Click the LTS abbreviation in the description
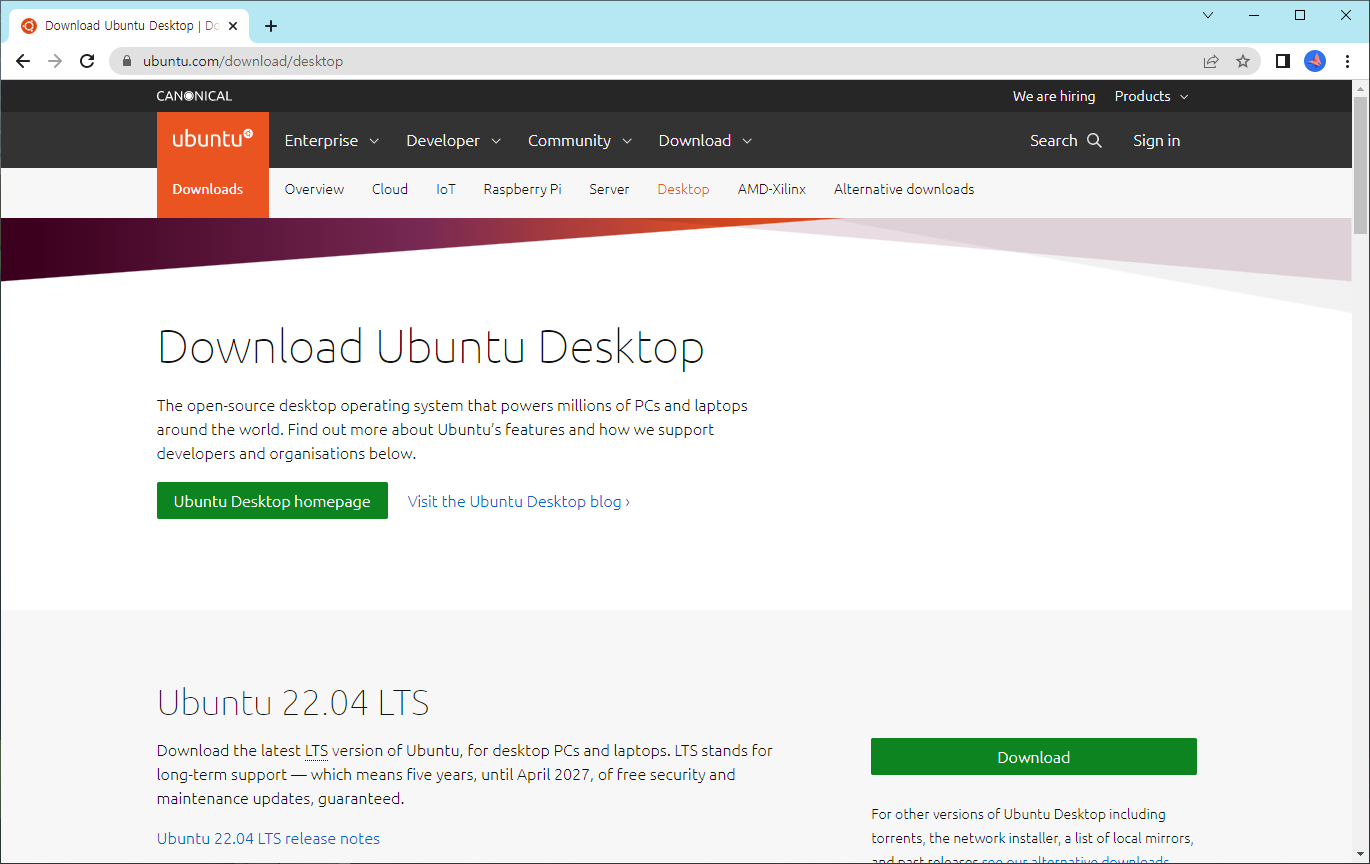The height and width of the screenshot is (864, 1370). (x=316, y=750)
